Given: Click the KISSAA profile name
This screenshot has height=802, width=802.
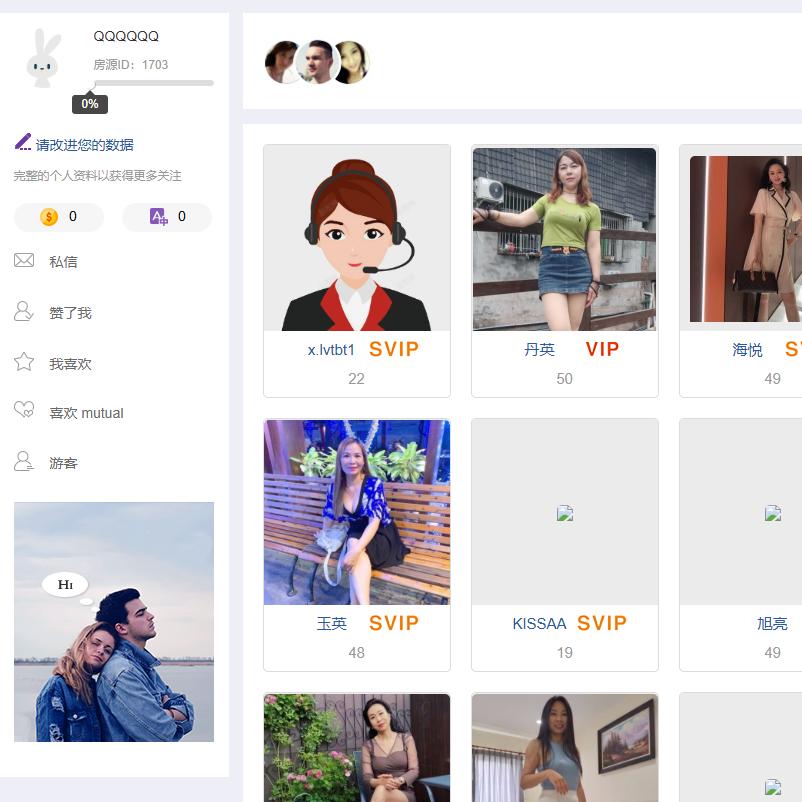Looking at the screenshot, I should [x=539, y=623].
